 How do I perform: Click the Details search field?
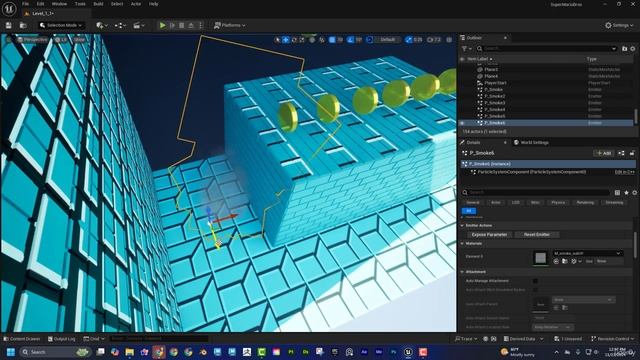[x=536, y=192]
